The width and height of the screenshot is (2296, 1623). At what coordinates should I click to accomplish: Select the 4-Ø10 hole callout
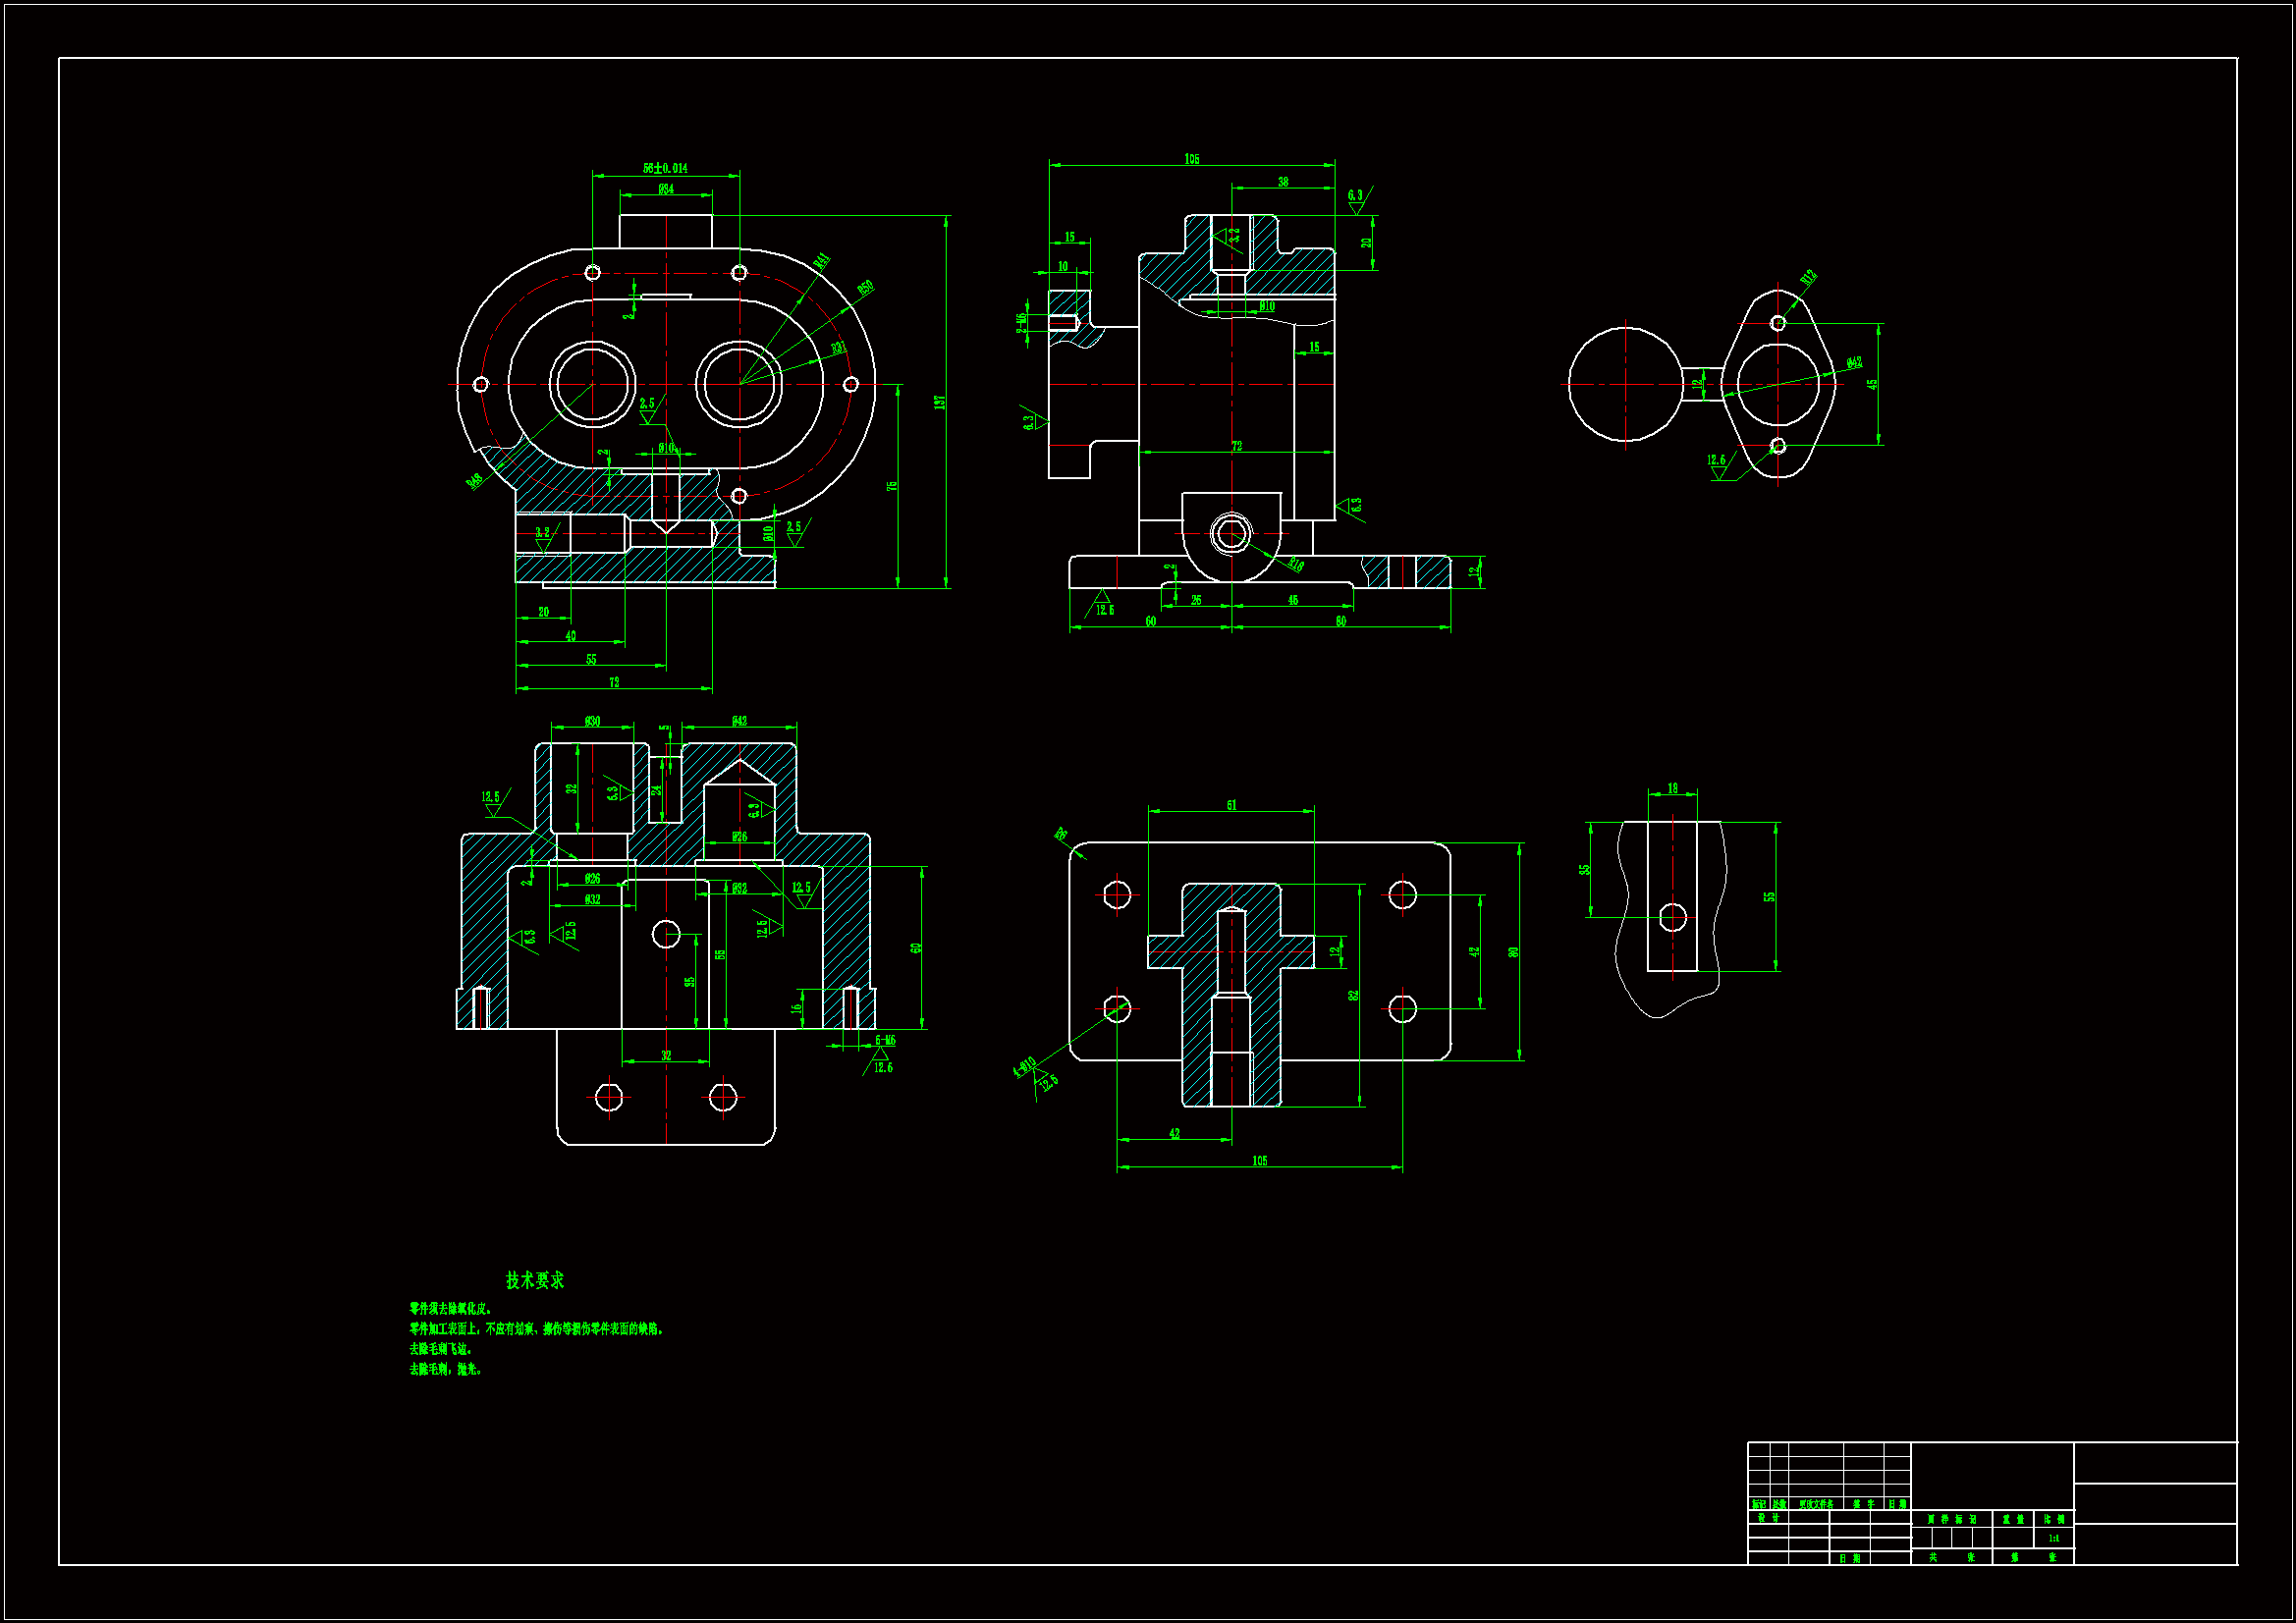(x=1024, y=1067)
